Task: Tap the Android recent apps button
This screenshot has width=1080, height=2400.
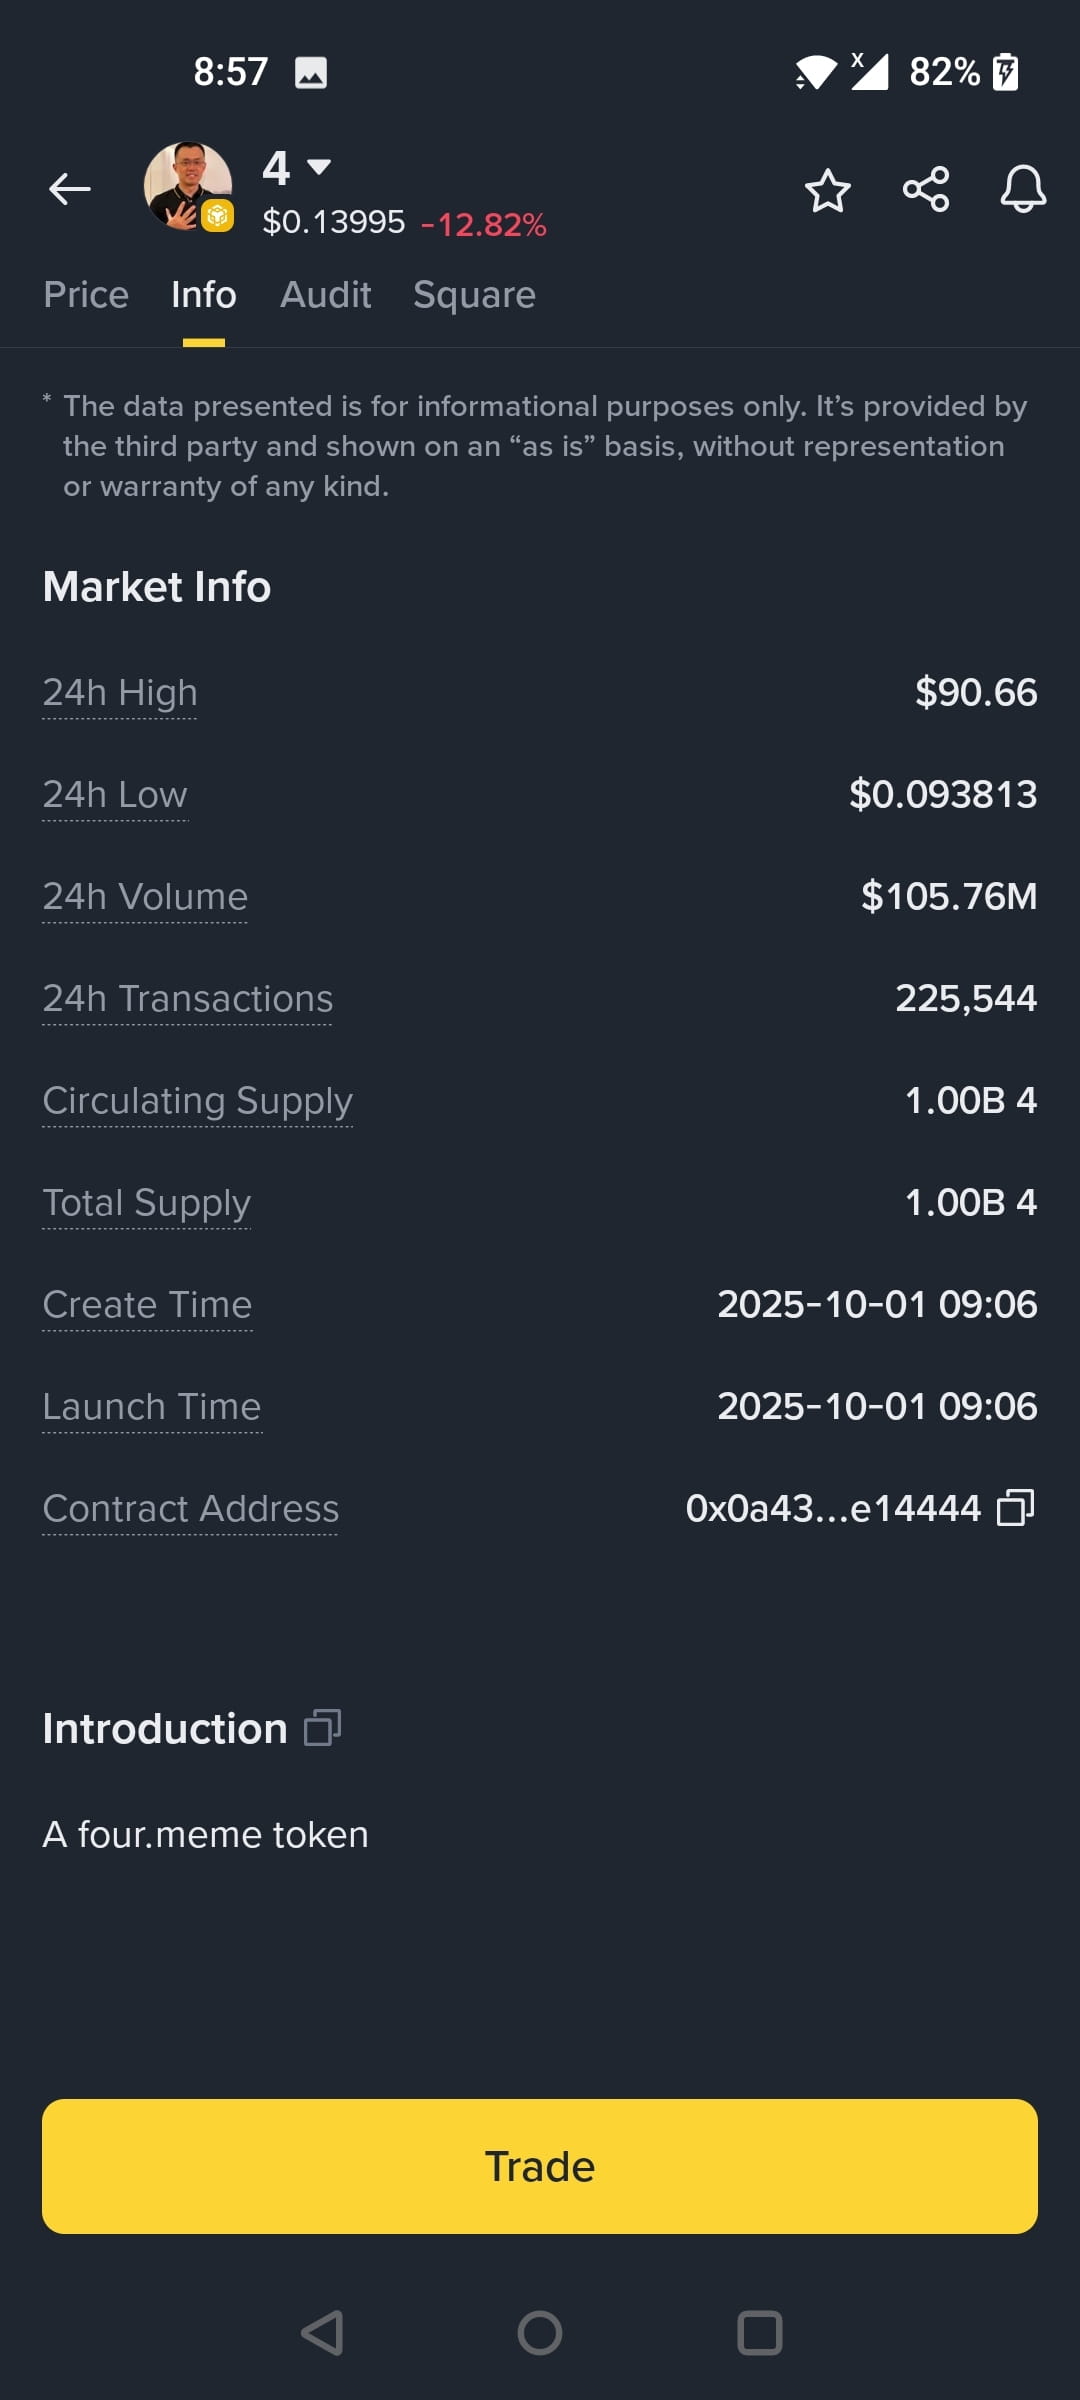Action: (760, 2333)
